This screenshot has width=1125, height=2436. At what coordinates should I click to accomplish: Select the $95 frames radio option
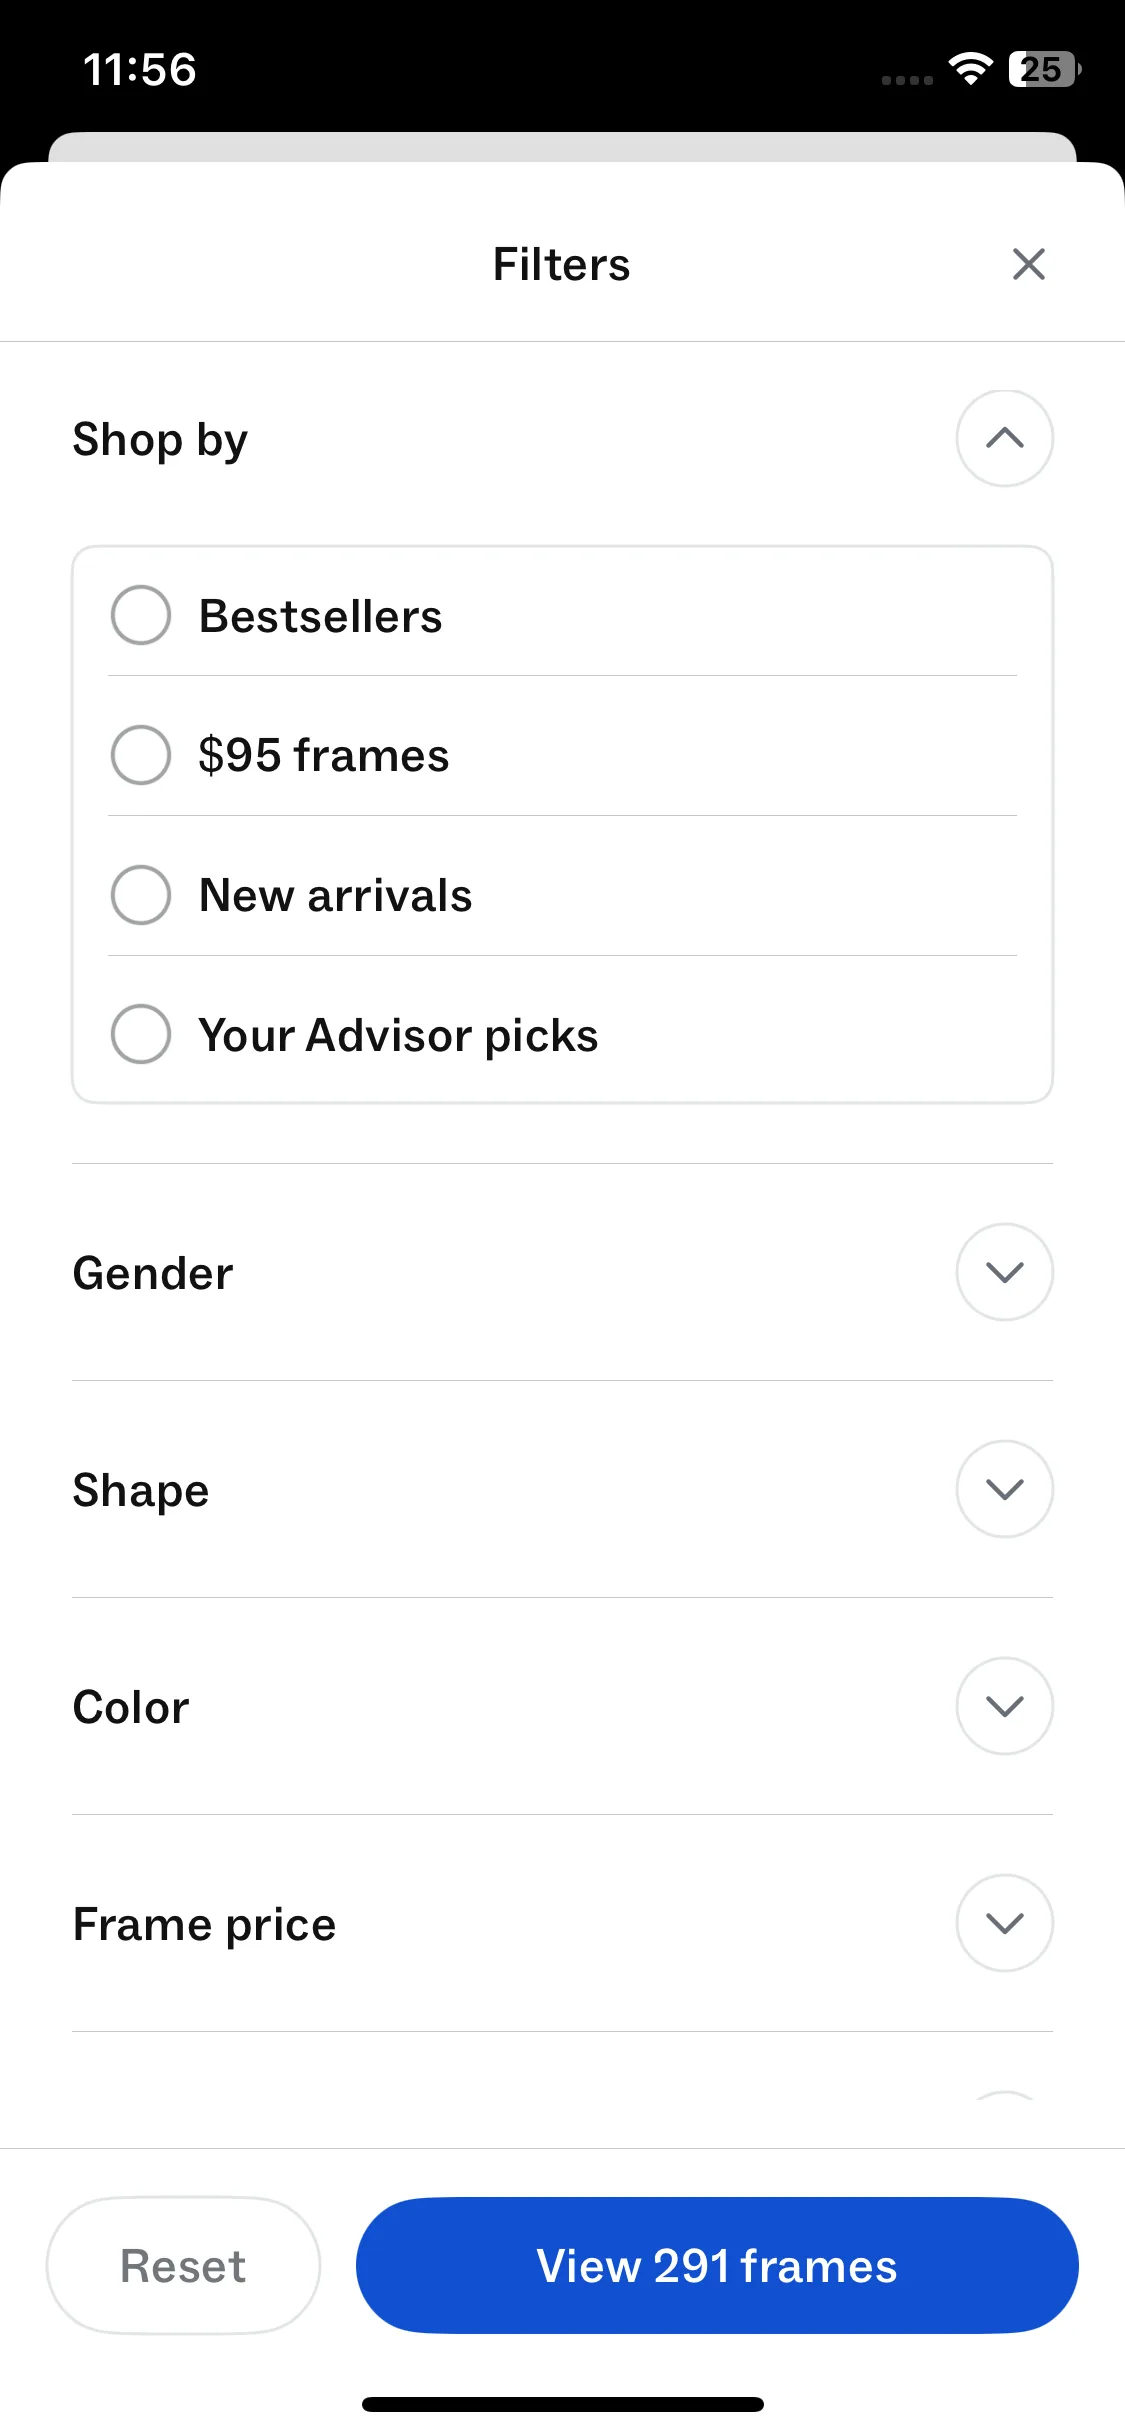click(141, 755)
